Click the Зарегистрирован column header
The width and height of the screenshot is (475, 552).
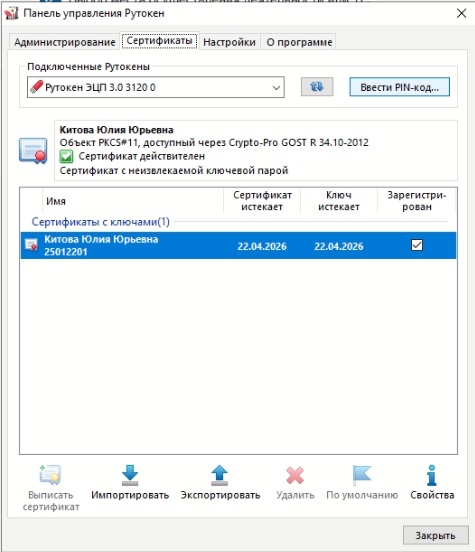tap(417, 201)
